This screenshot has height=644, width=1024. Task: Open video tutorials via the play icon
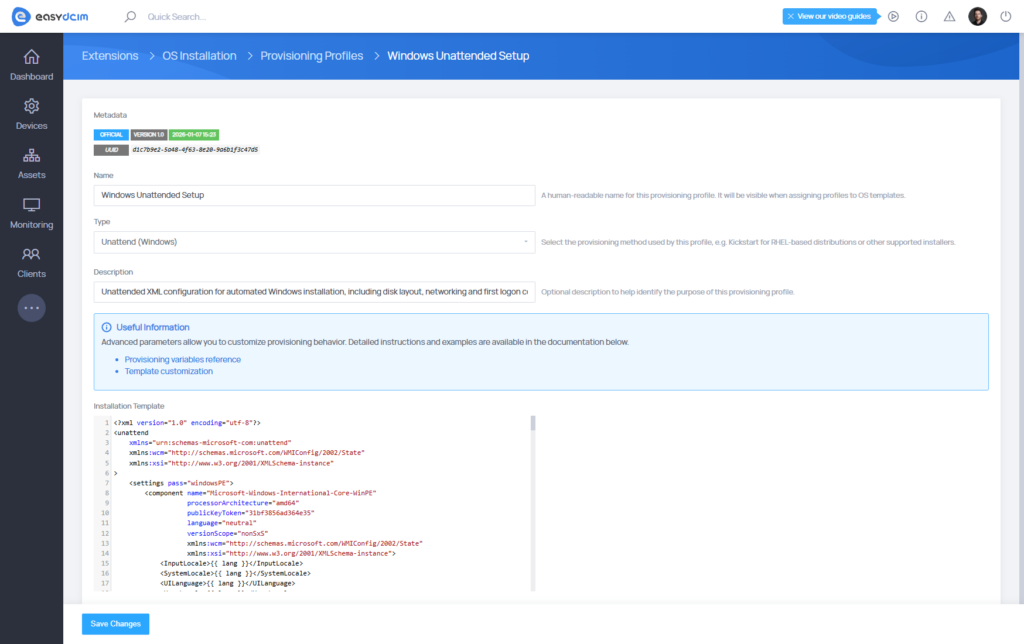[893, 16]
